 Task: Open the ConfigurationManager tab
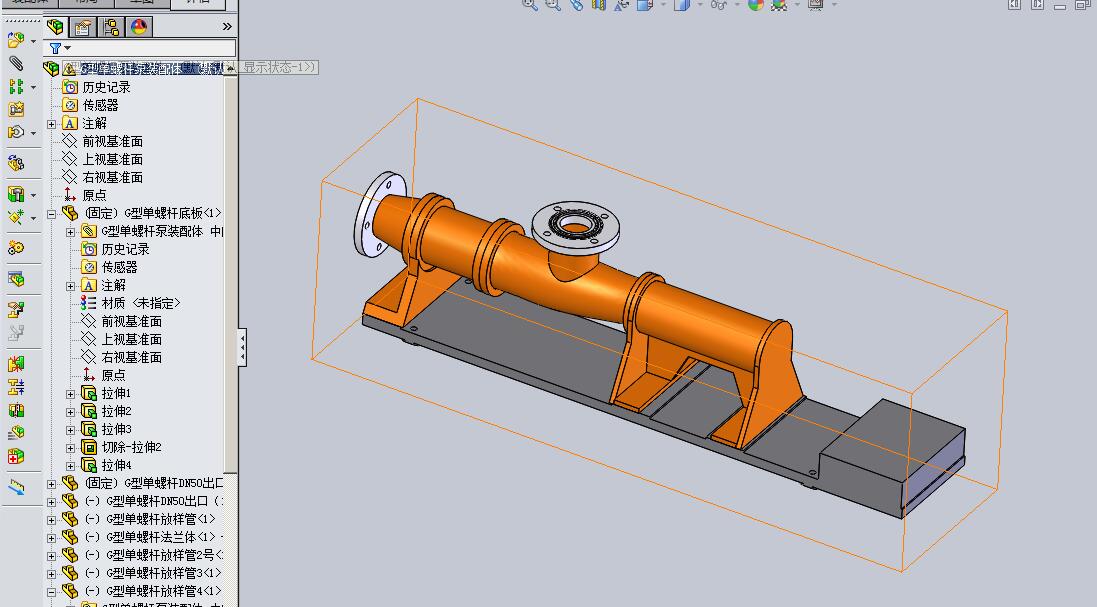[x=111, y=27]
